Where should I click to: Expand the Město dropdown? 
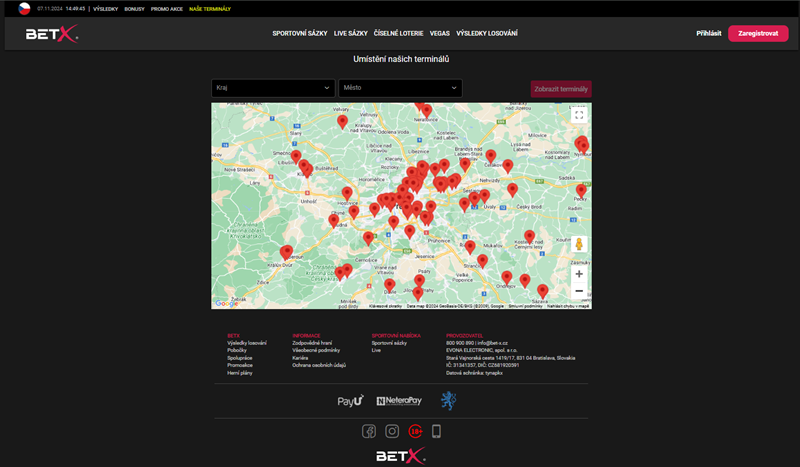pyautogui.click(x=400, y=88)
